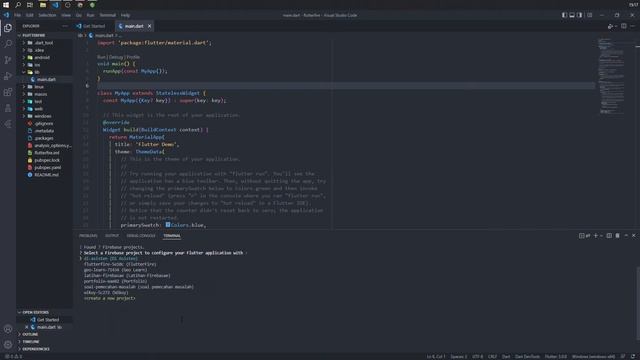
Task: Split the terminal panel
Action: click(609, 236)
